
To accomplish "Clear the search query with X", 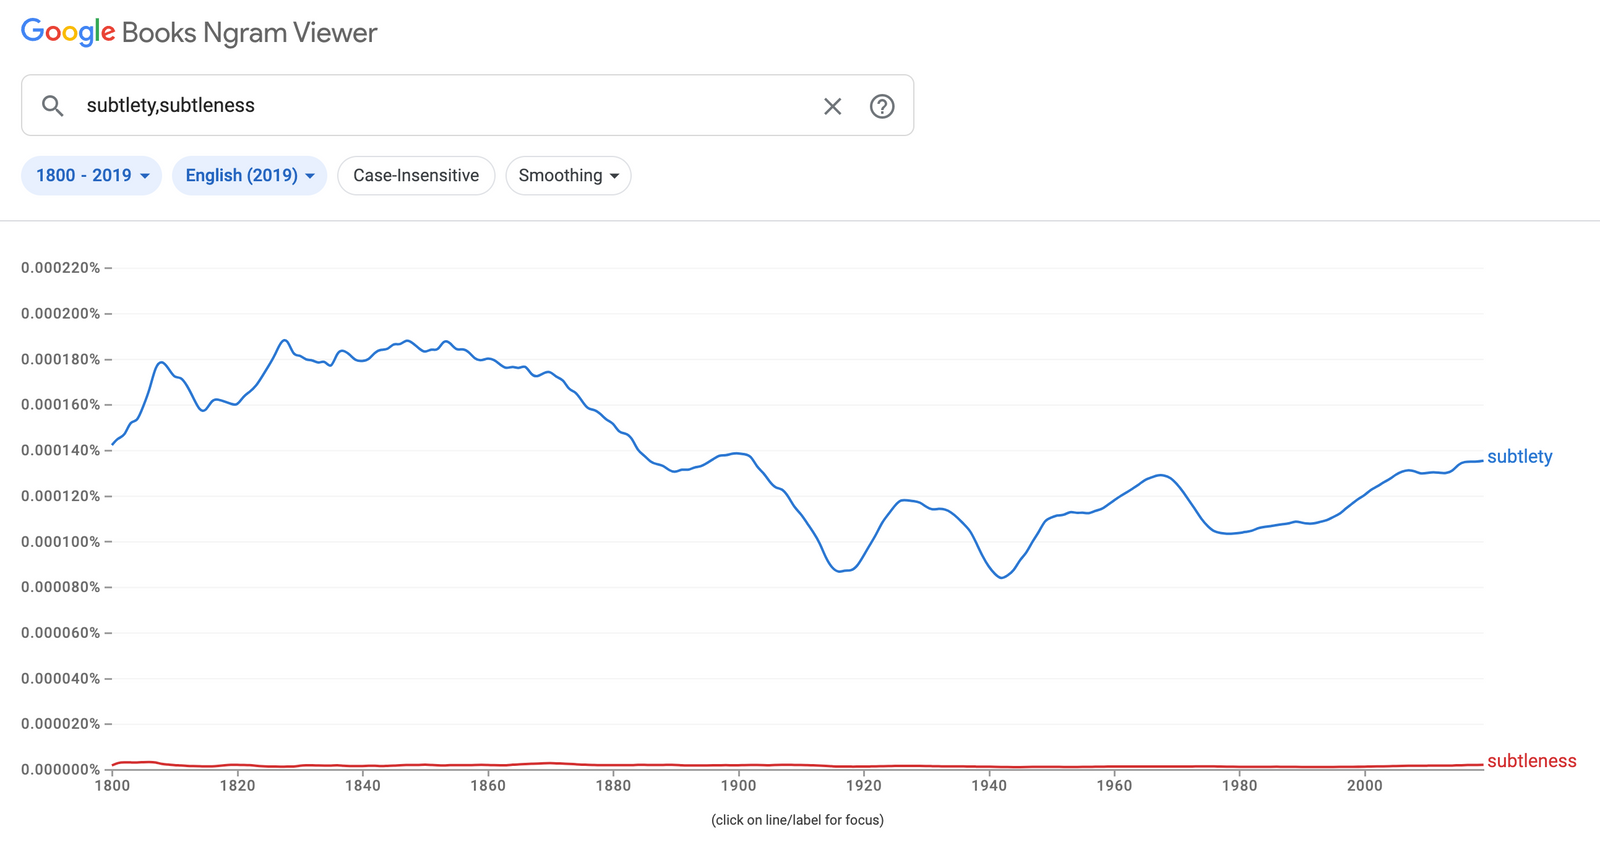I will 832,106.
